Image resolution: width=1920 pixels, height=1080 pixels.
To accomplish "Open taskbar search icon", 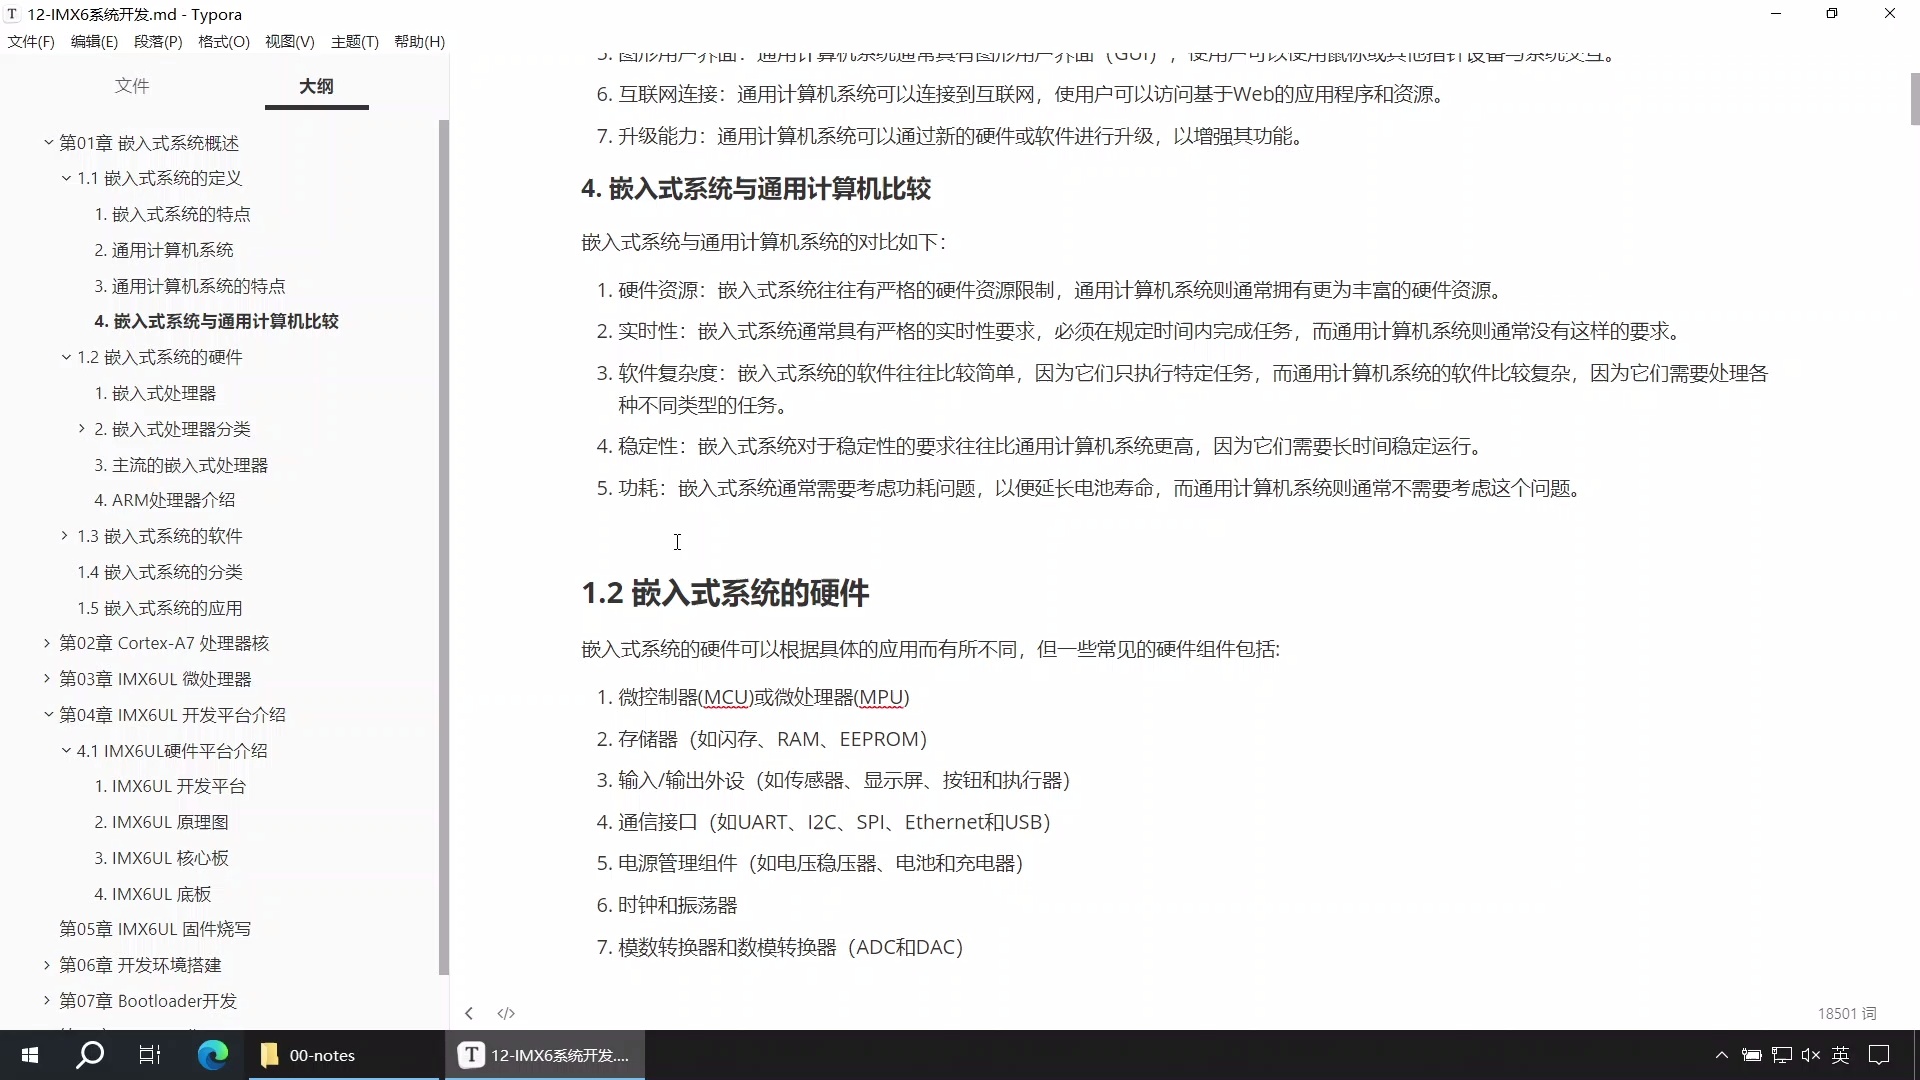I will (x=90, y=1055).
